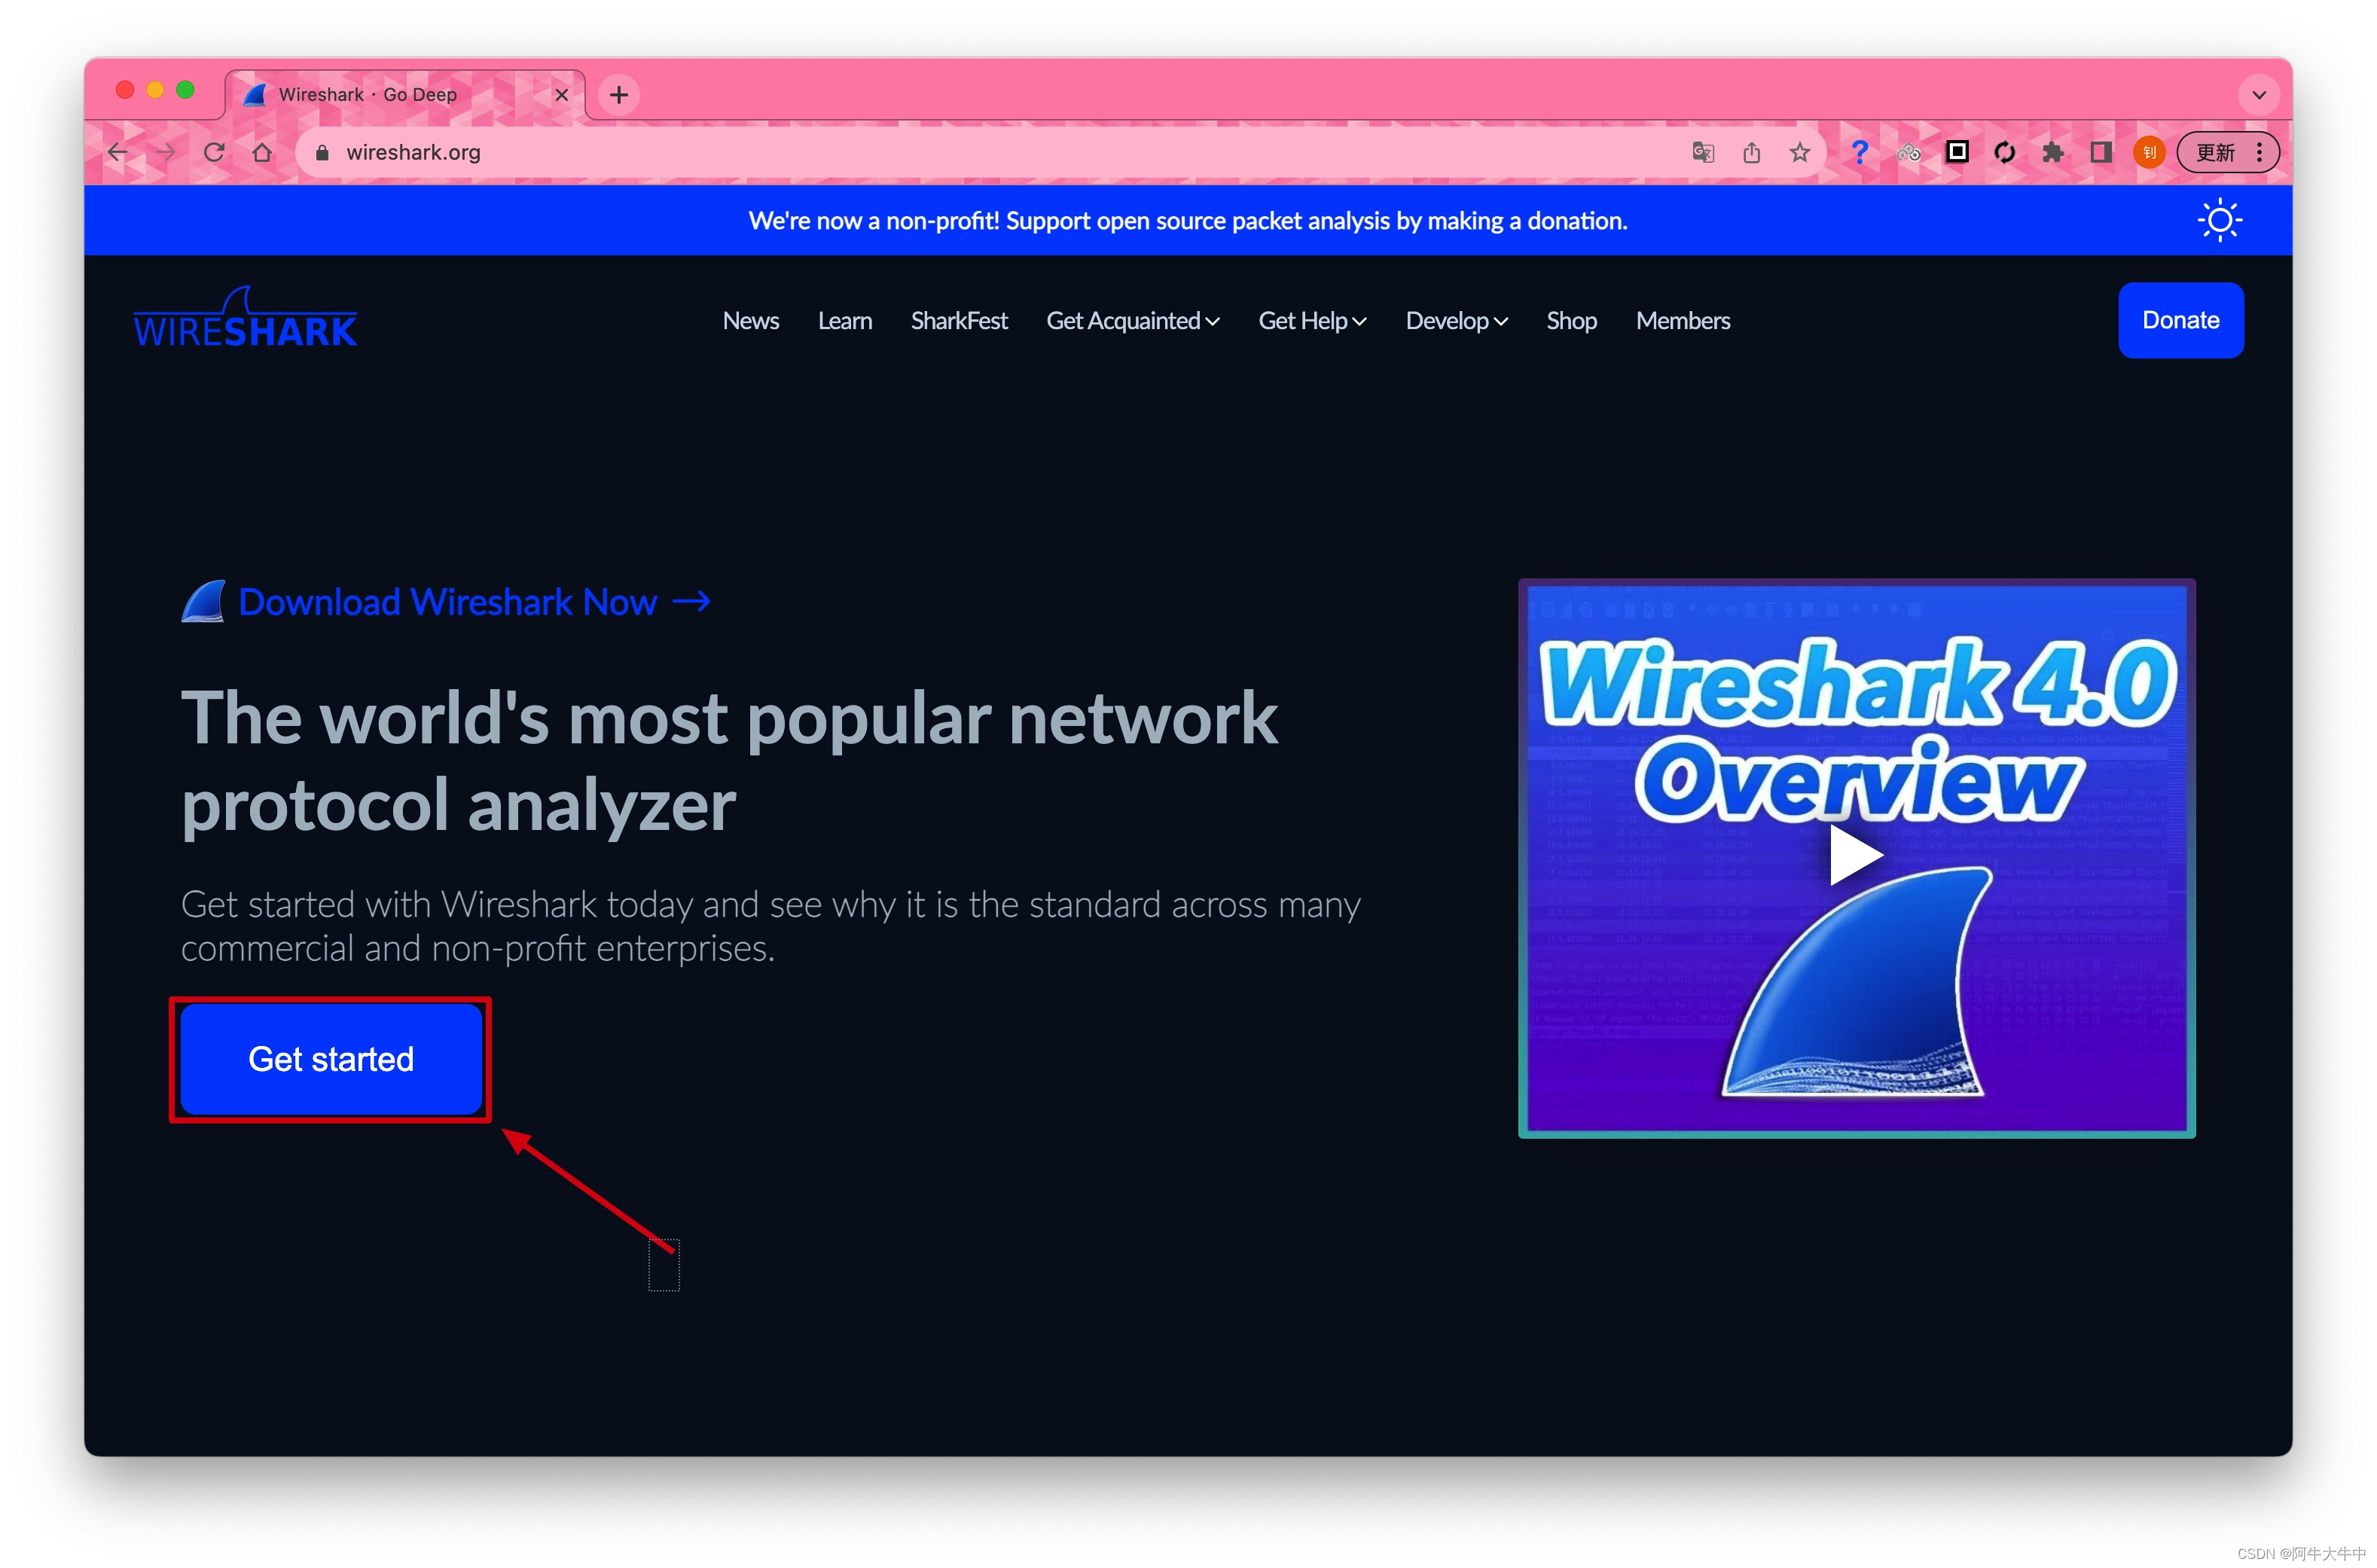Expand the Get Help dropdown menu
This screenshot has width=2377, height=1568.
coord(1311,320)
